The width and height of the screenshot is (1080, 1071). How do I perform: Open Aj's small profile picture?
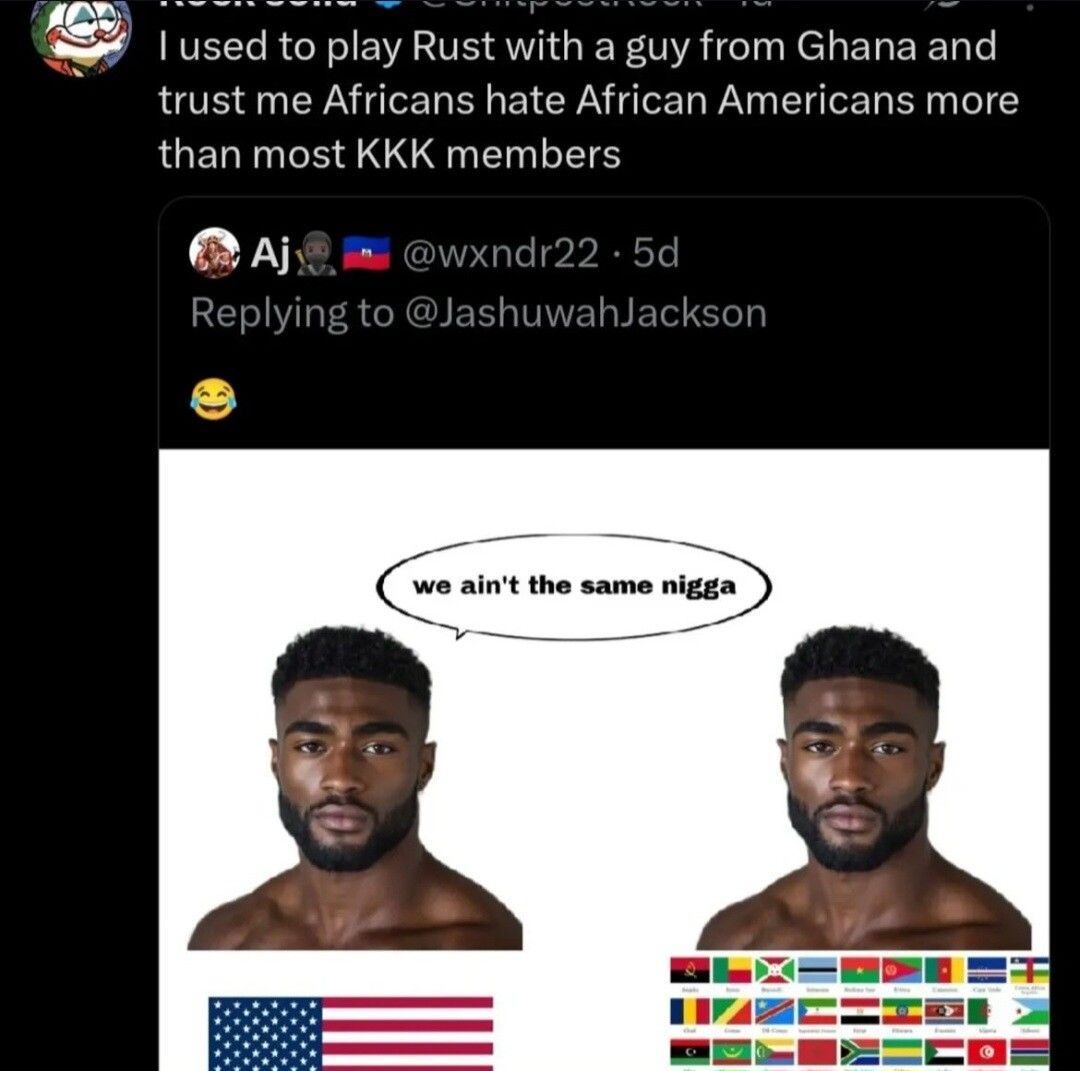coord(213,255)
